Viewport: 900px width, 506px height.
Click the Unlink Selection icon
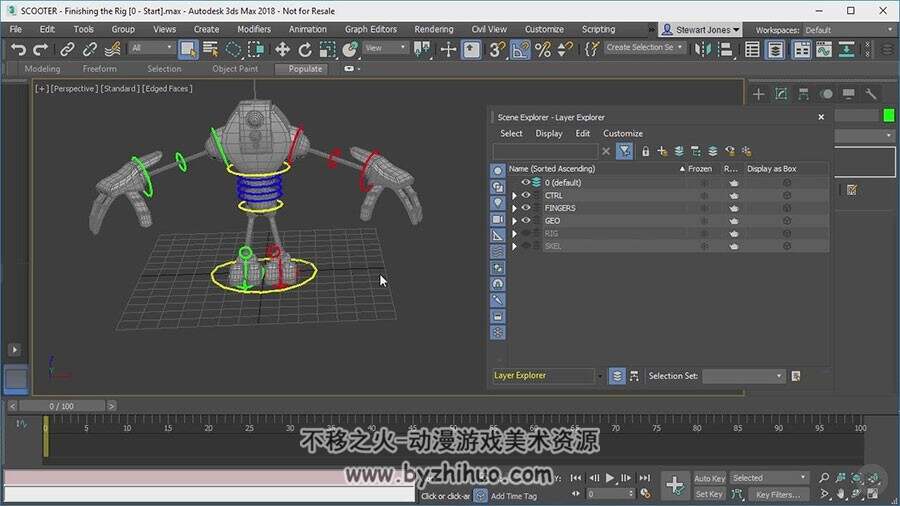tap(90, 49)
